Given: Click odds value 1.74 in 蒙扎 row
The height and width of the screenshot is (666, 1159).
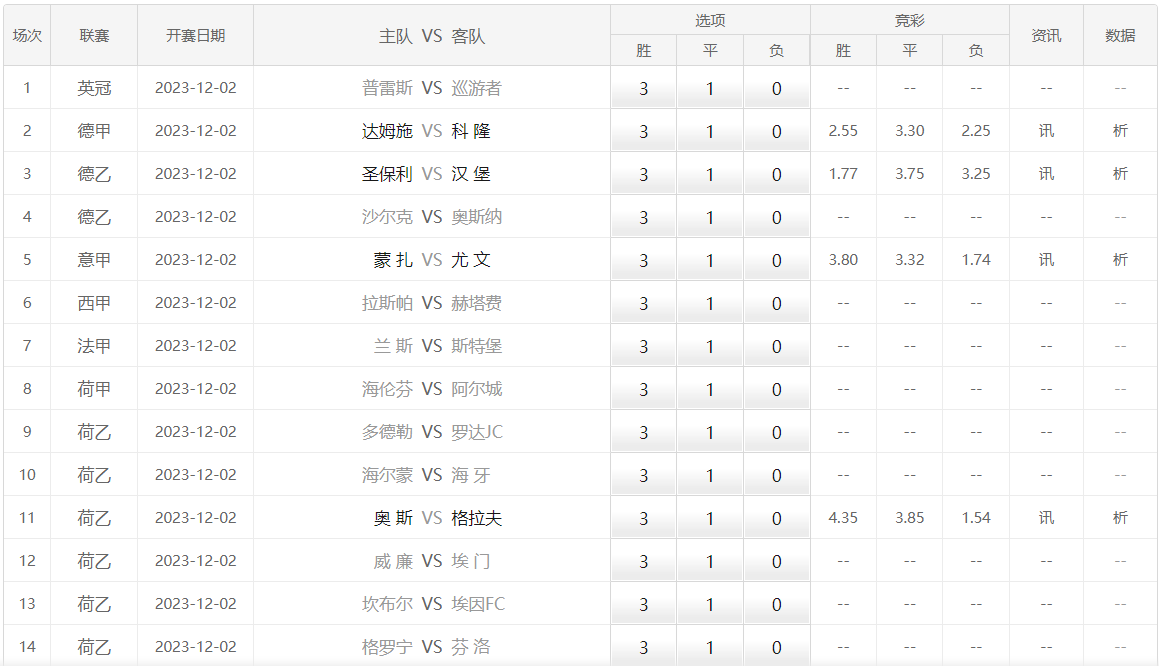Looking at the screenshot, I should (976, 259).
